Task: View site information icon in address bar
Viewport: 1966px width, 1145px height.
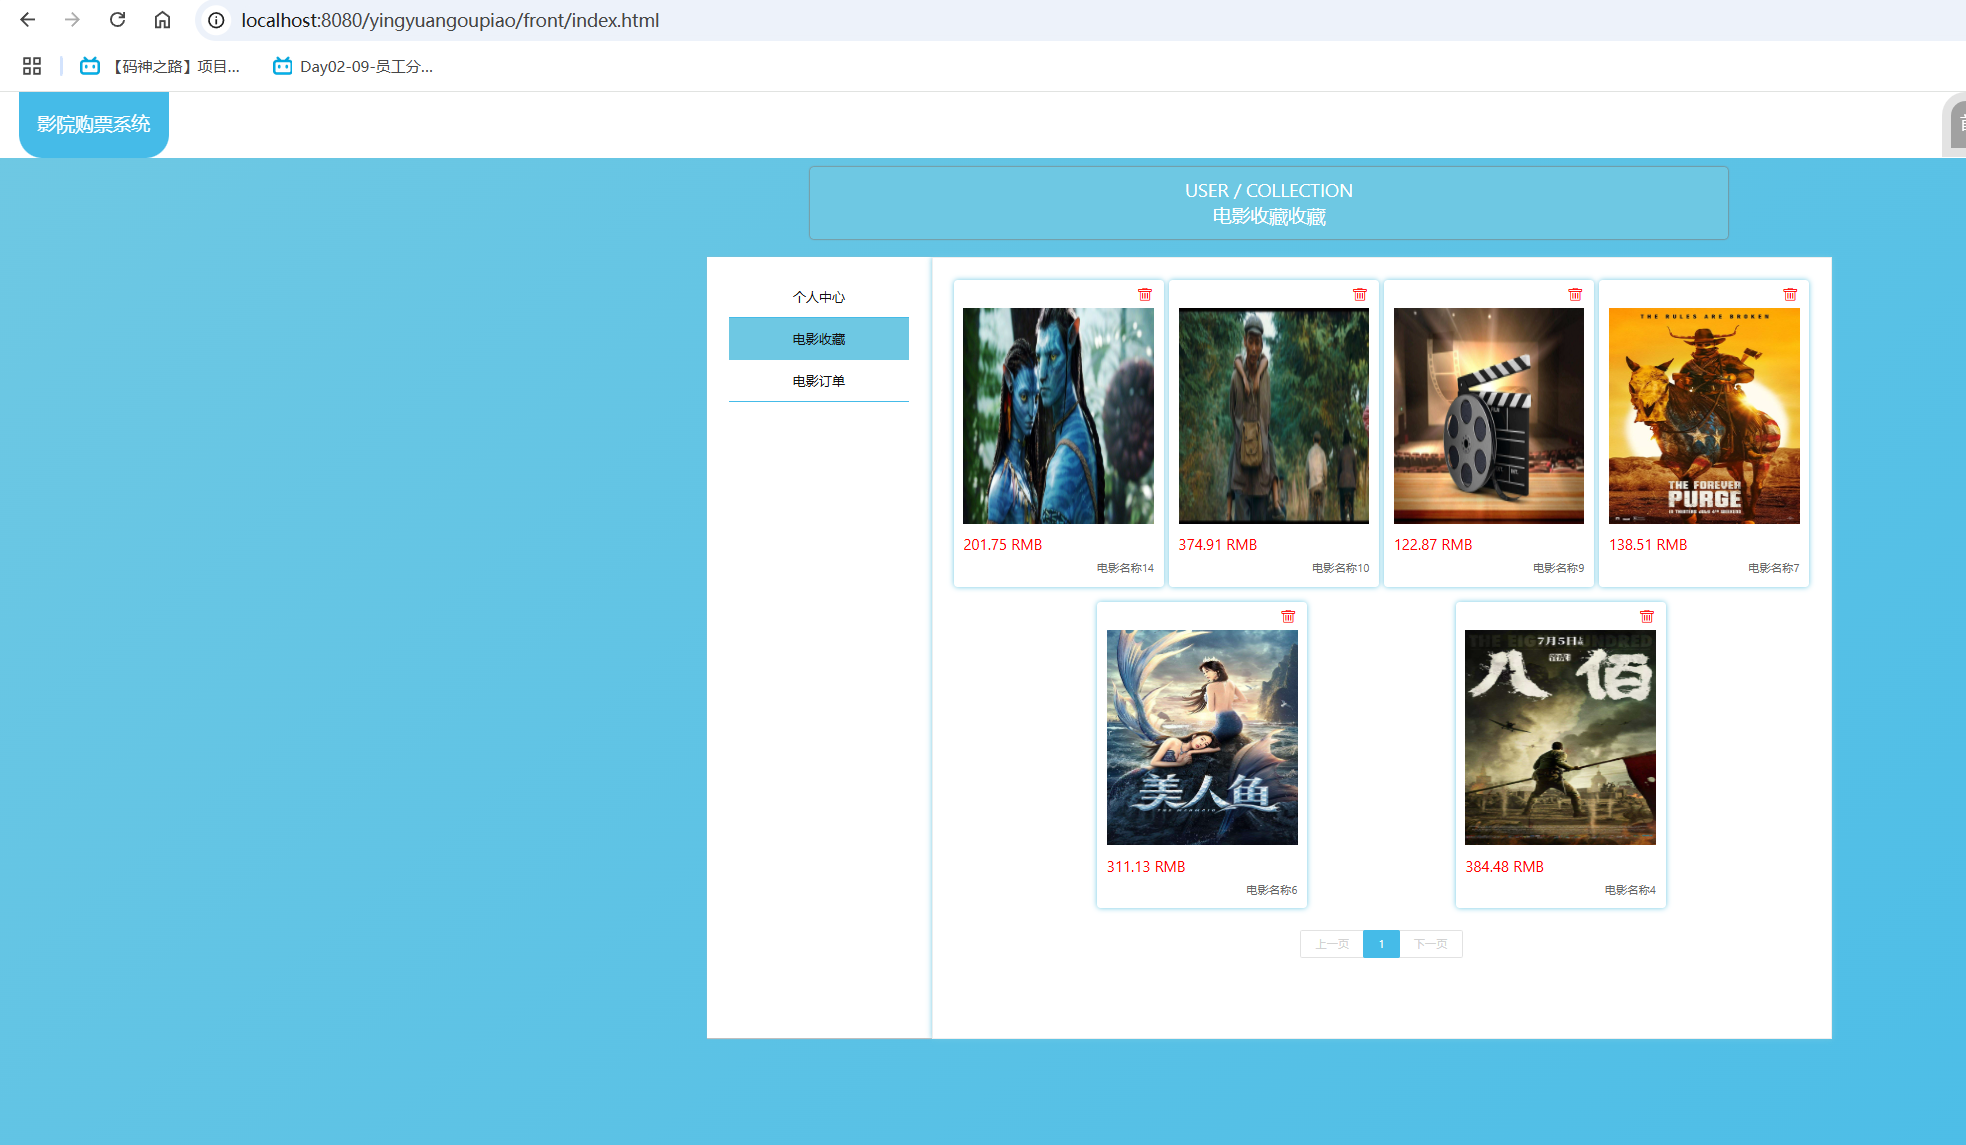Action: tap(216, 20)
